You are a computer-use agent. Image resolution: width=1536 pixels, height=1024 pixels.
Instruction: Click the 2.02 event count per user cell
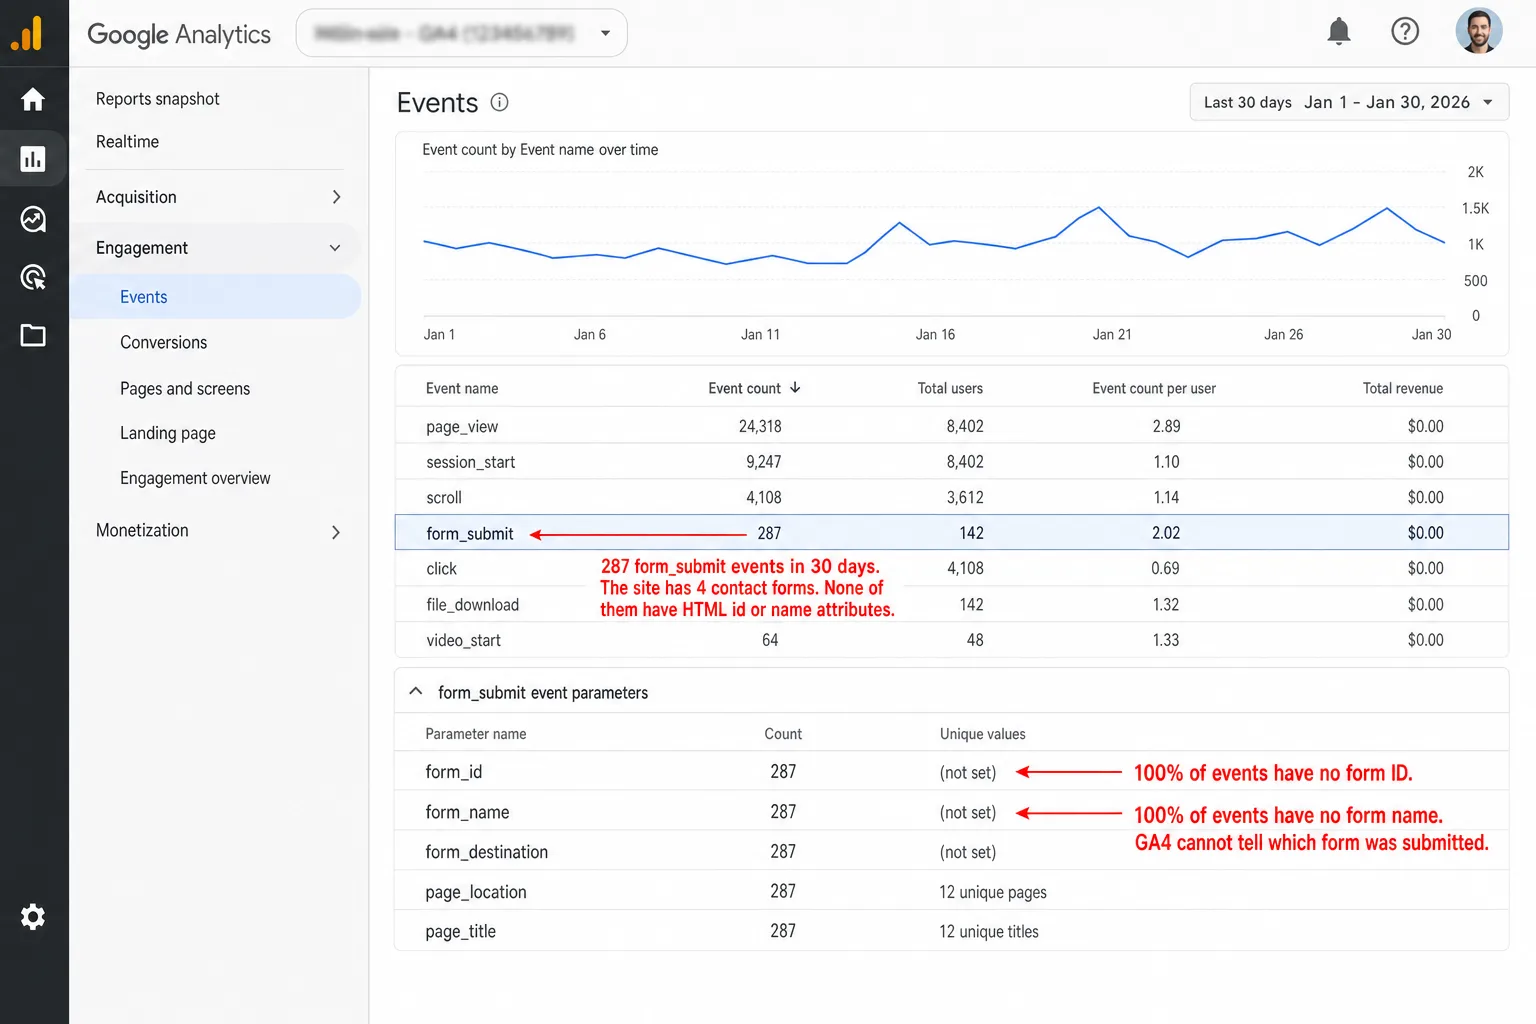(1166, 533)
